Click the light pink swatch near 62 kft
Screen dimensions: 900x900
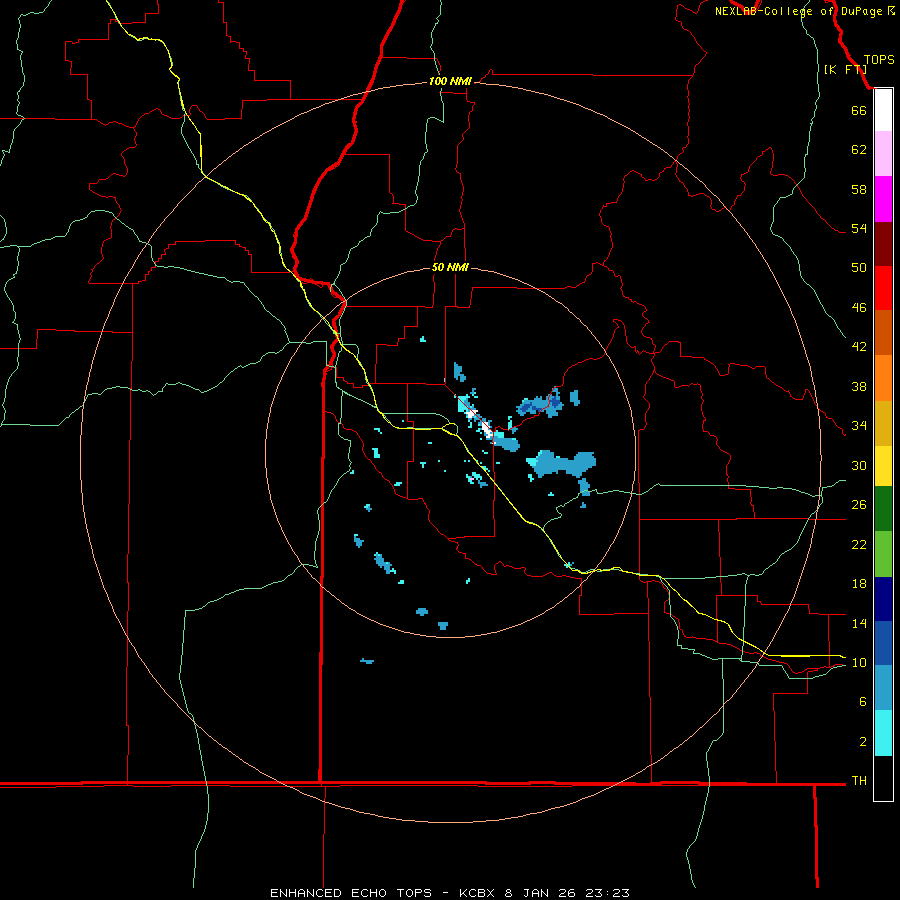pos(883,153)
